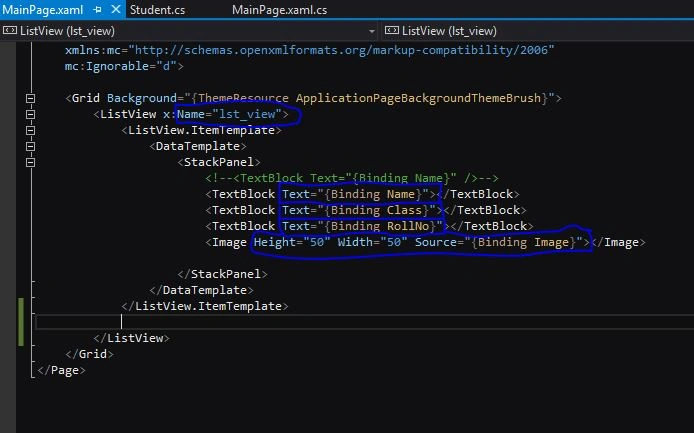Click the ApplicationPageBackgroundThemeBrush resource text

(418, 98)
